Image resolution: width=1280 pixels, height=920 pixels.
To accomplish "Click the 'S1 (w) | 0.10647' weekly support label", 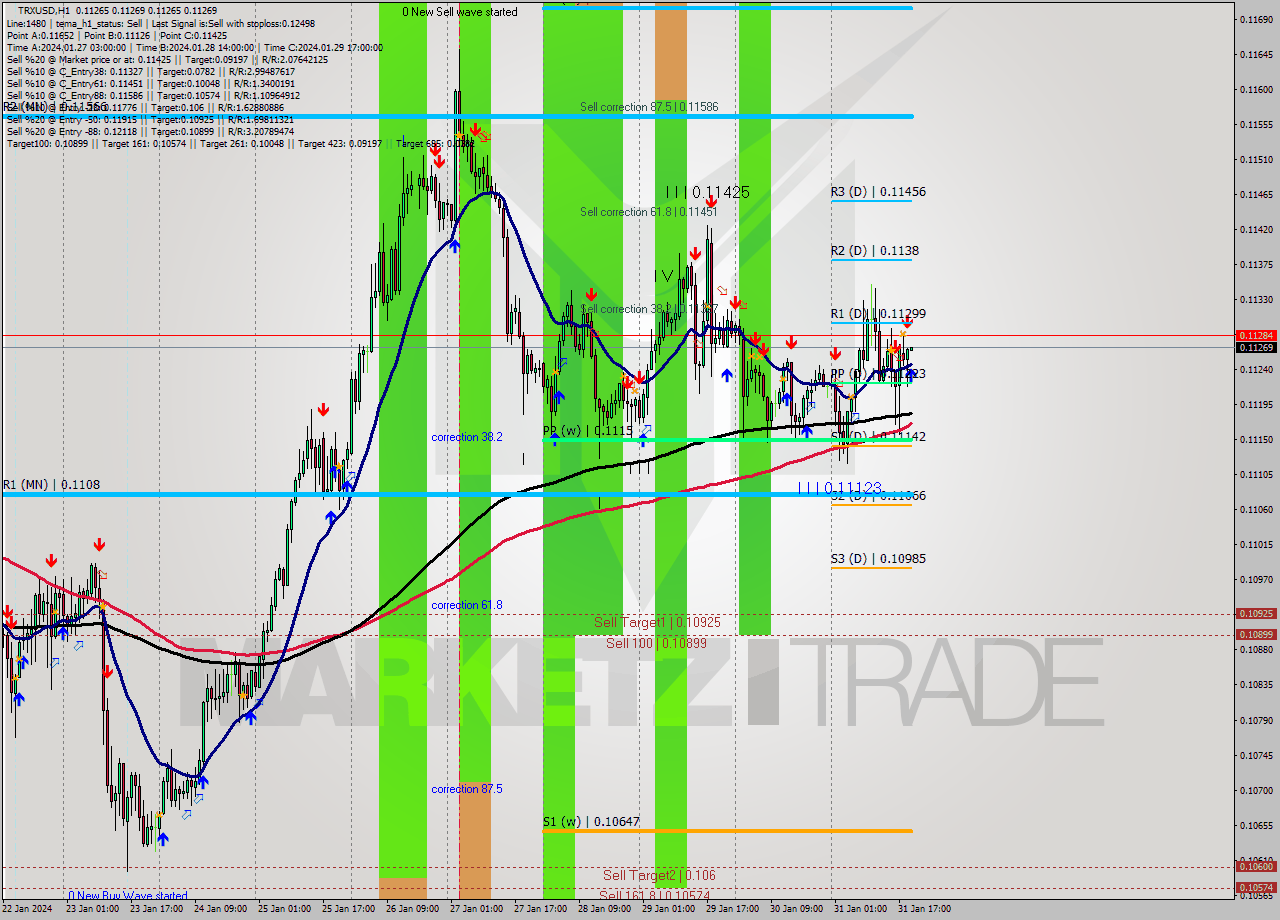I will point(591,821).
